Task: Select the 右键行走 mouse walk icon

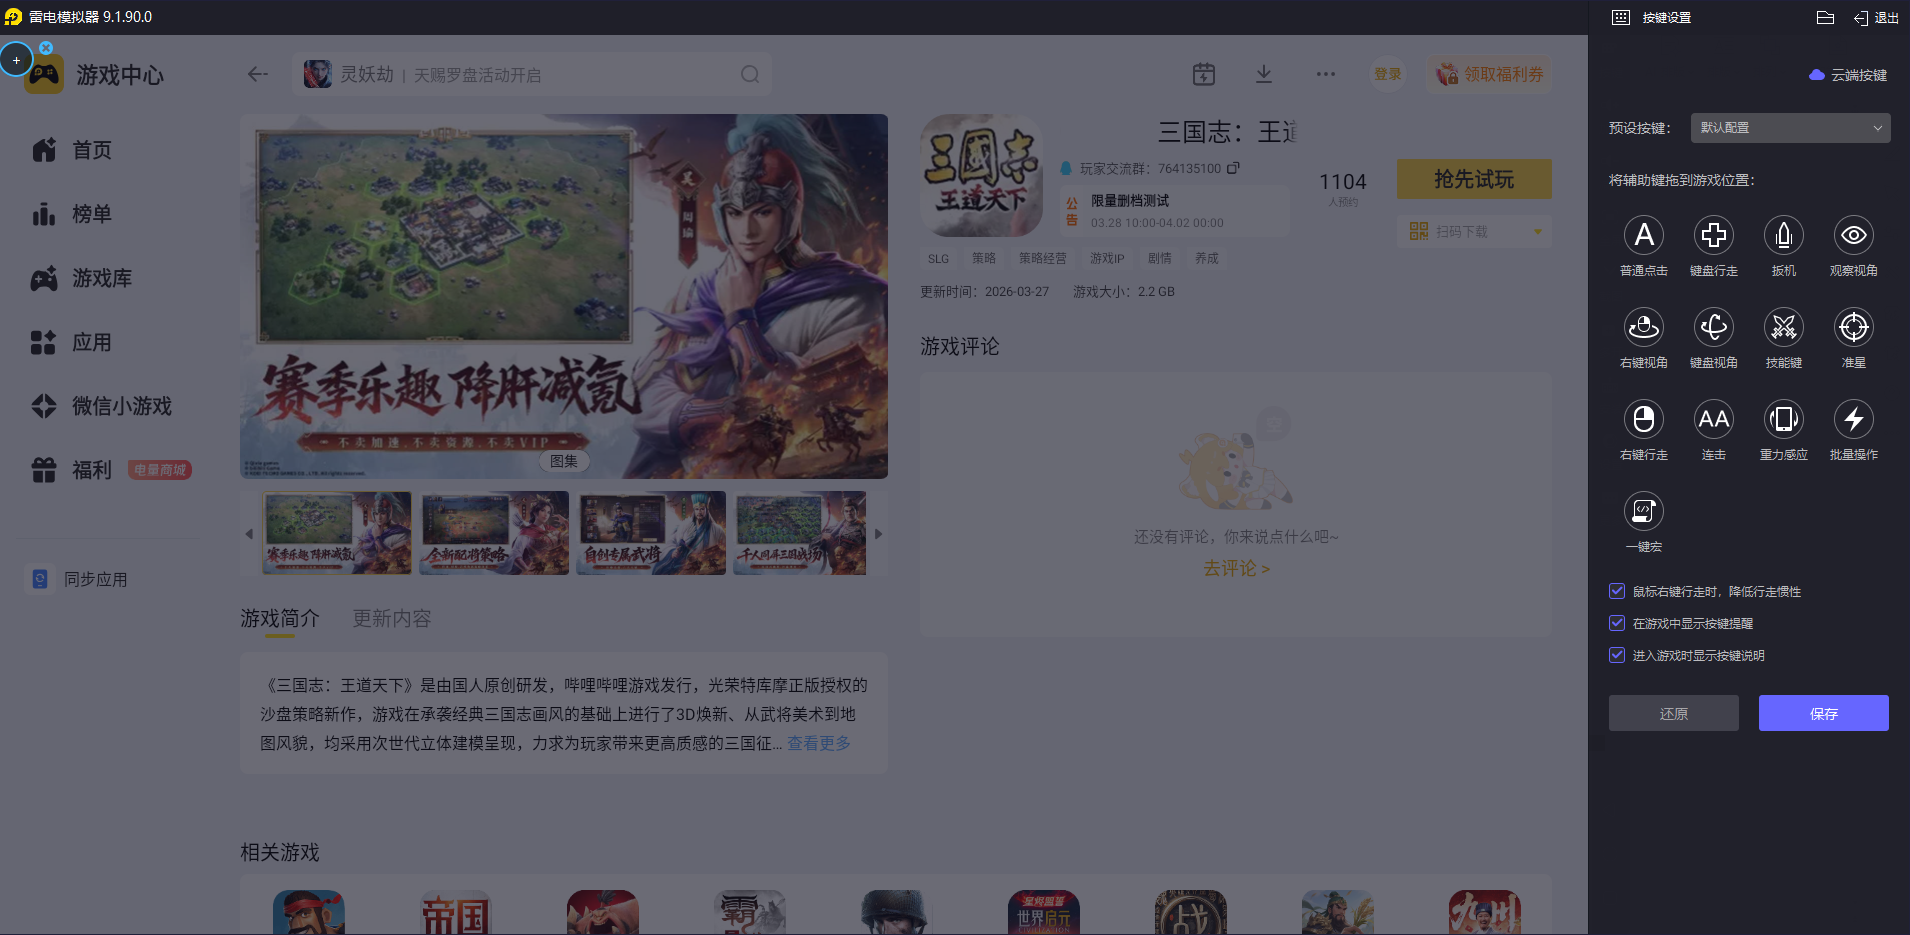Action: pyautogui.click(x=1643, y=419)
